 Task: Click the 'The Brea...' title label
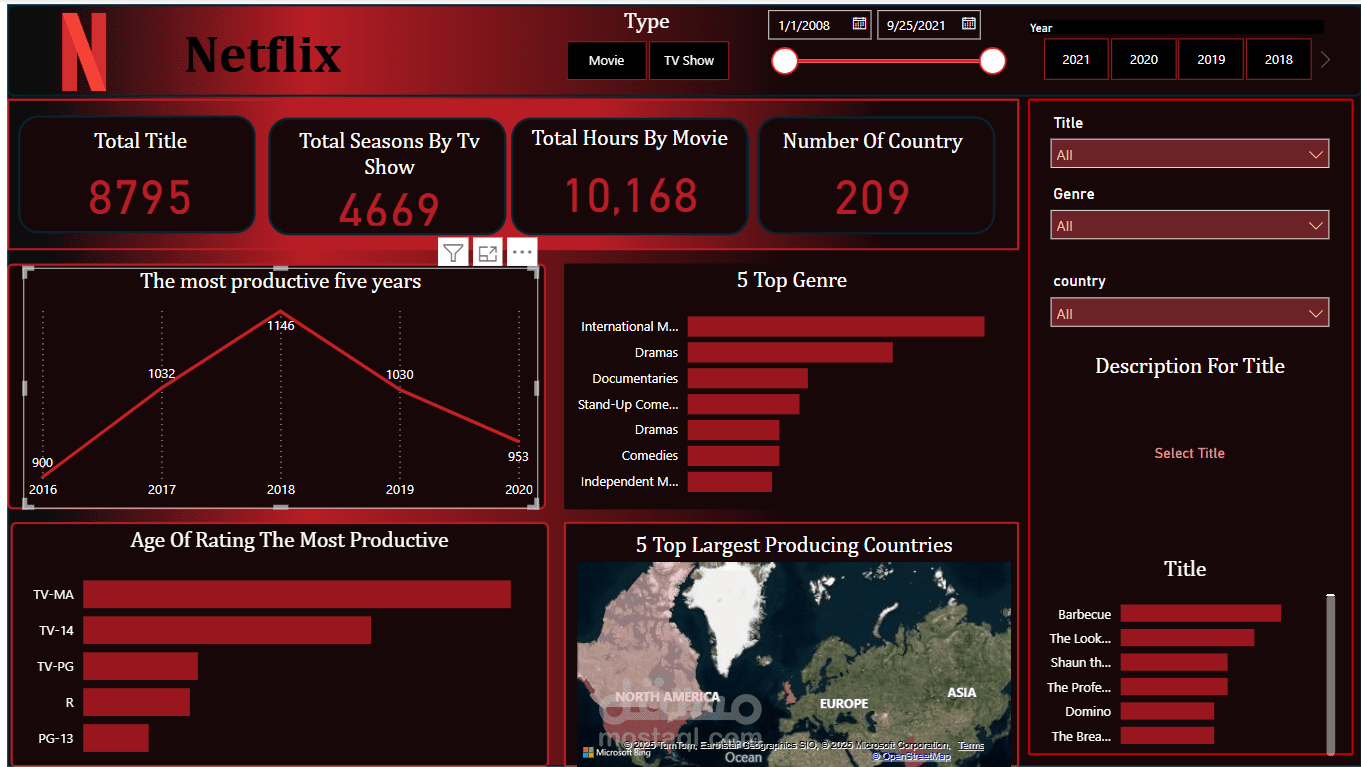(x=1081, y=736)
